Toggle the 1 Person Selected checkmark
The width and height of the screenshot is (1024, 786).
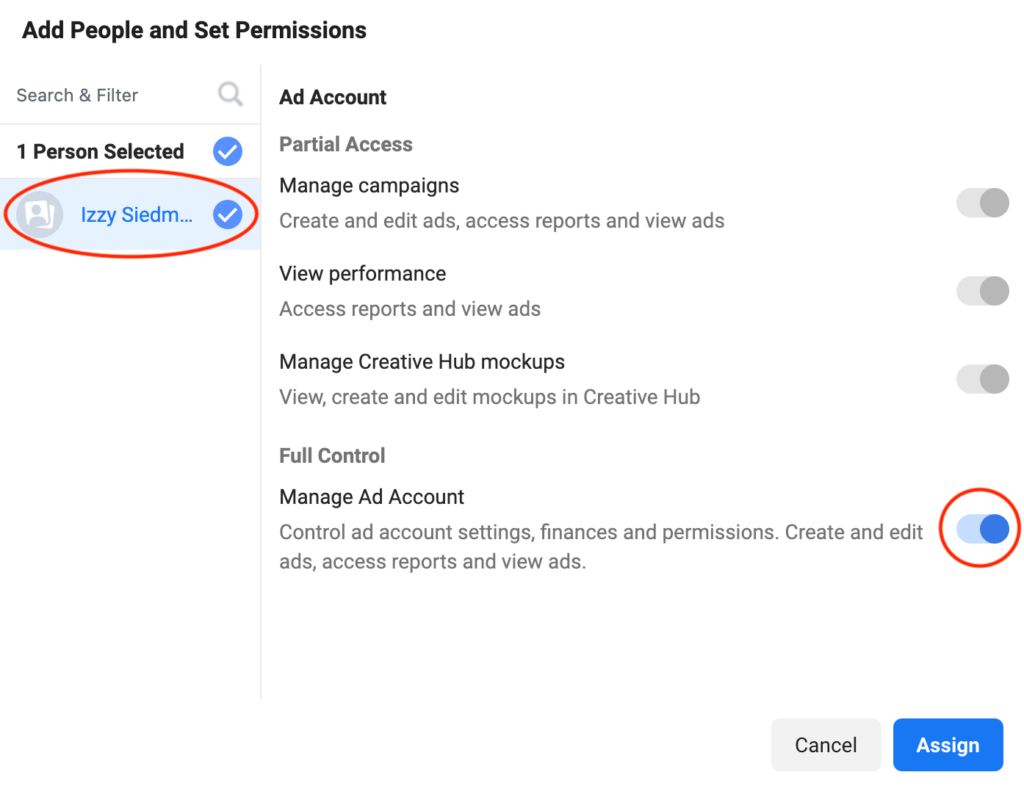(x=227, y=151)
